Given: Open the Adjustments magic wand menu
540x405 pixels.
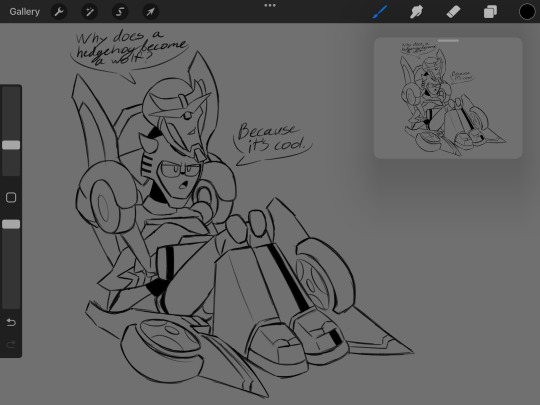Looking at the screenshot, I should tap(90, 12).
